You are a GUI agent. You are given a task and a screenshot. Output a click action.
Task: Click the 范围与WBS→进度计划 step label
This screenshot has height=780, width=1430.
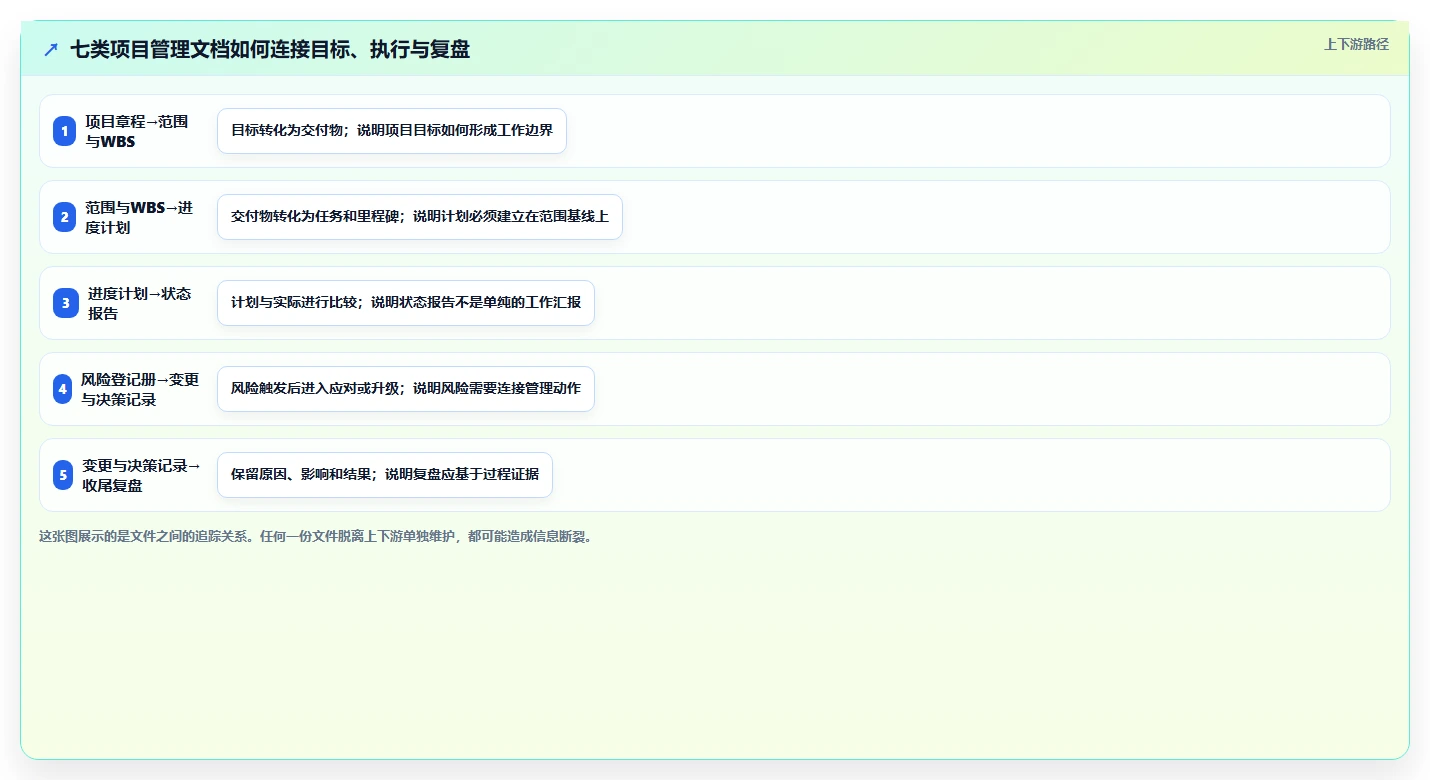coord(139,217)
